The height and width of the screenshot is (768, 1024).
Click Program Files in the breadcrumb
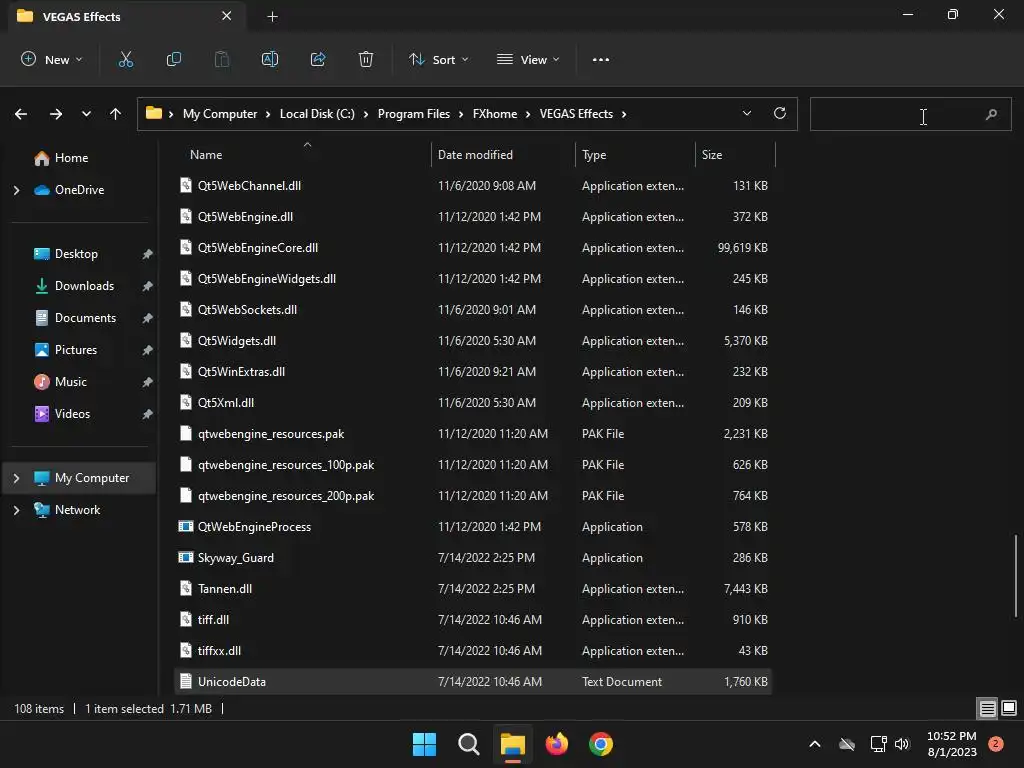pos(413,114)
